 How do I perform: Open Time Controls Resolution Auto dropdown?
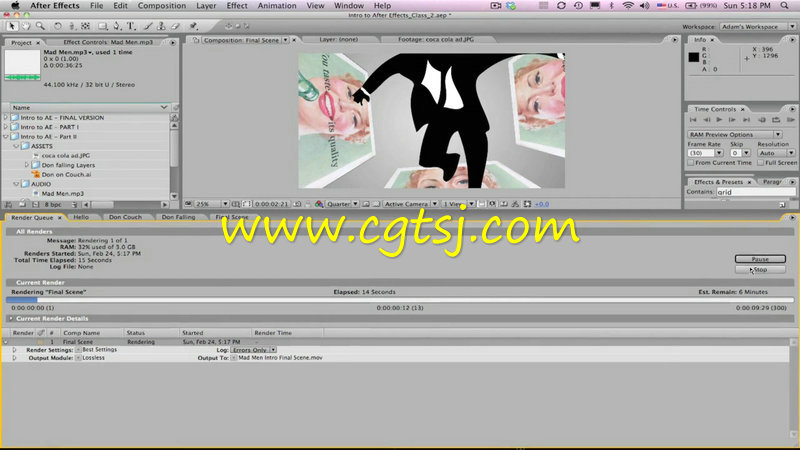click(776, 153)
